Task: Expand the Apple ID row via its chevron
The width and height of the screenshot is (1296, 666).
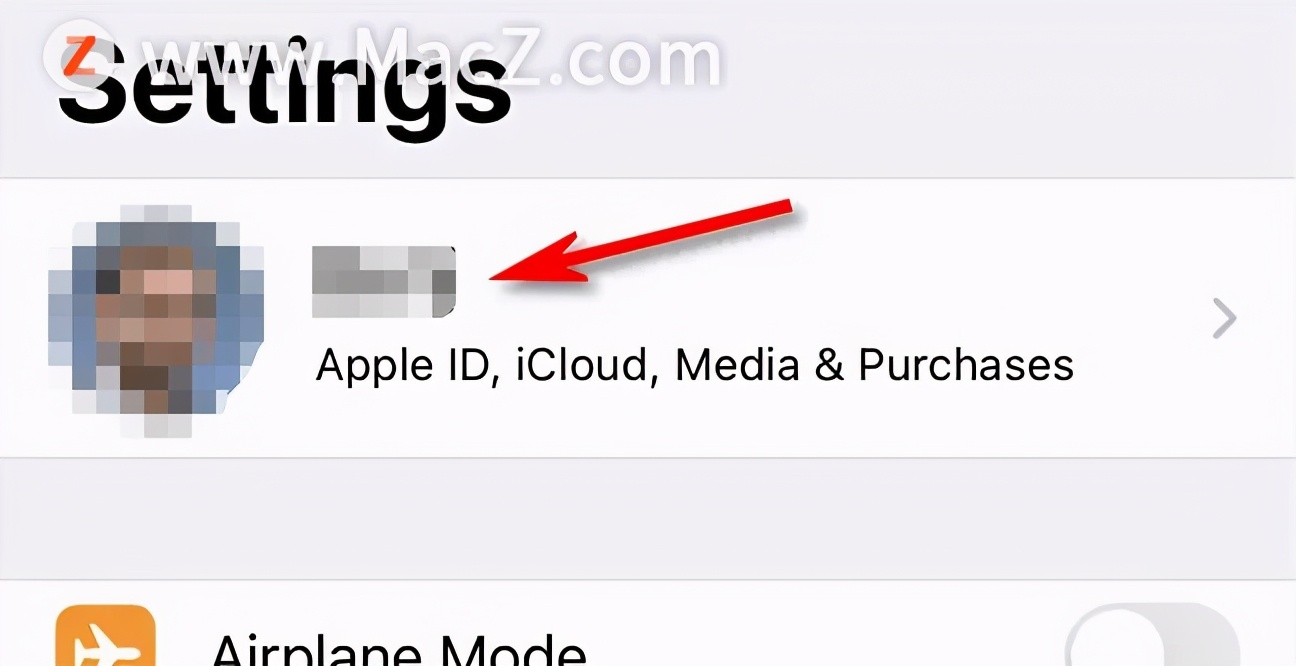Action: (x=1225, y=320)
